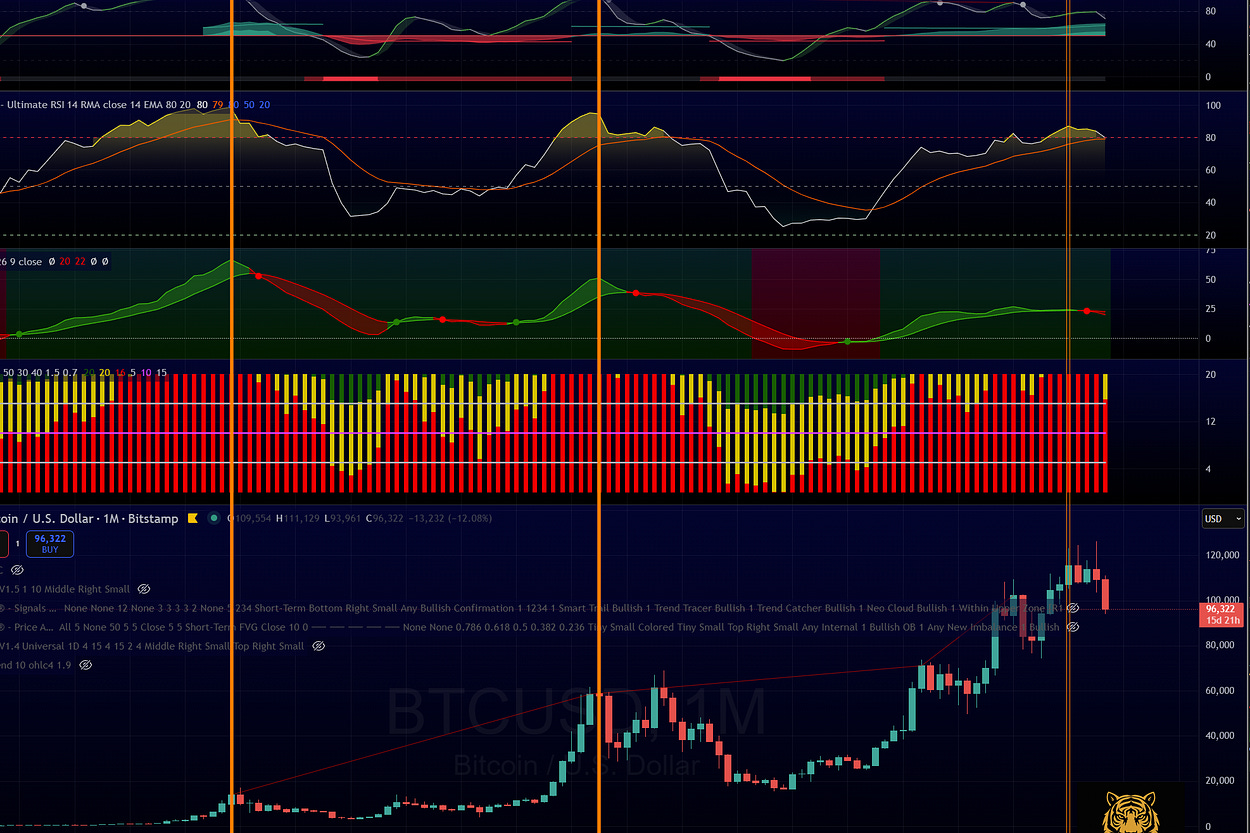Click the 12 scale label in bar indicator pane
1250x833 pixels.
pos(1210,421)
